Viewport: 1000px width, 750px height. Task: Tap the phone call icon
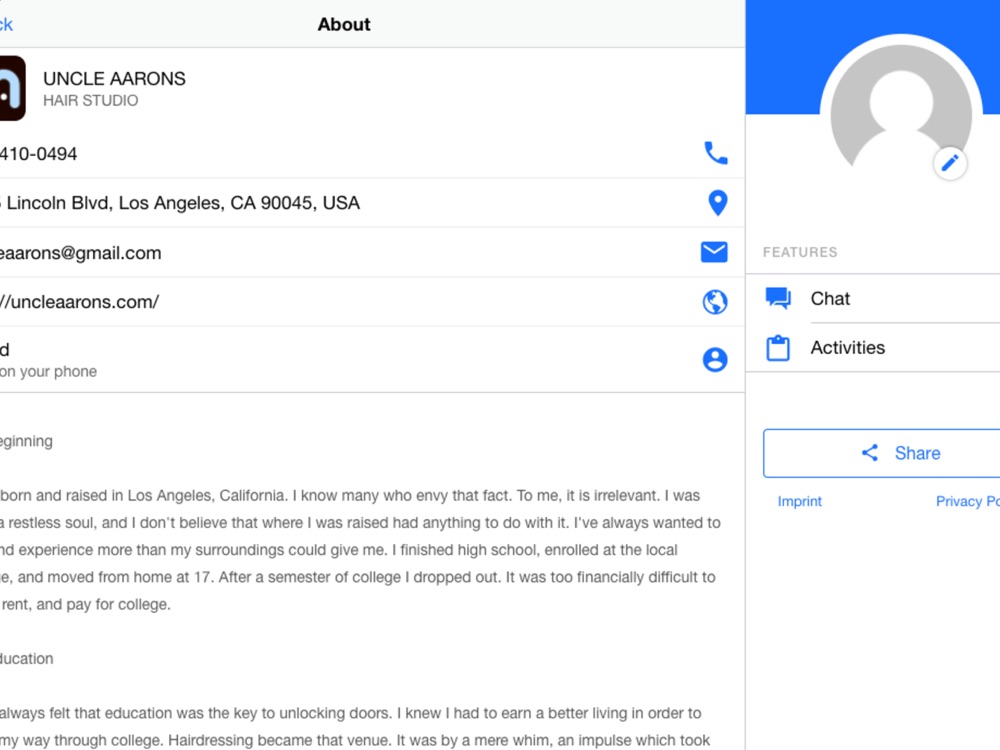tap(715, 153)
